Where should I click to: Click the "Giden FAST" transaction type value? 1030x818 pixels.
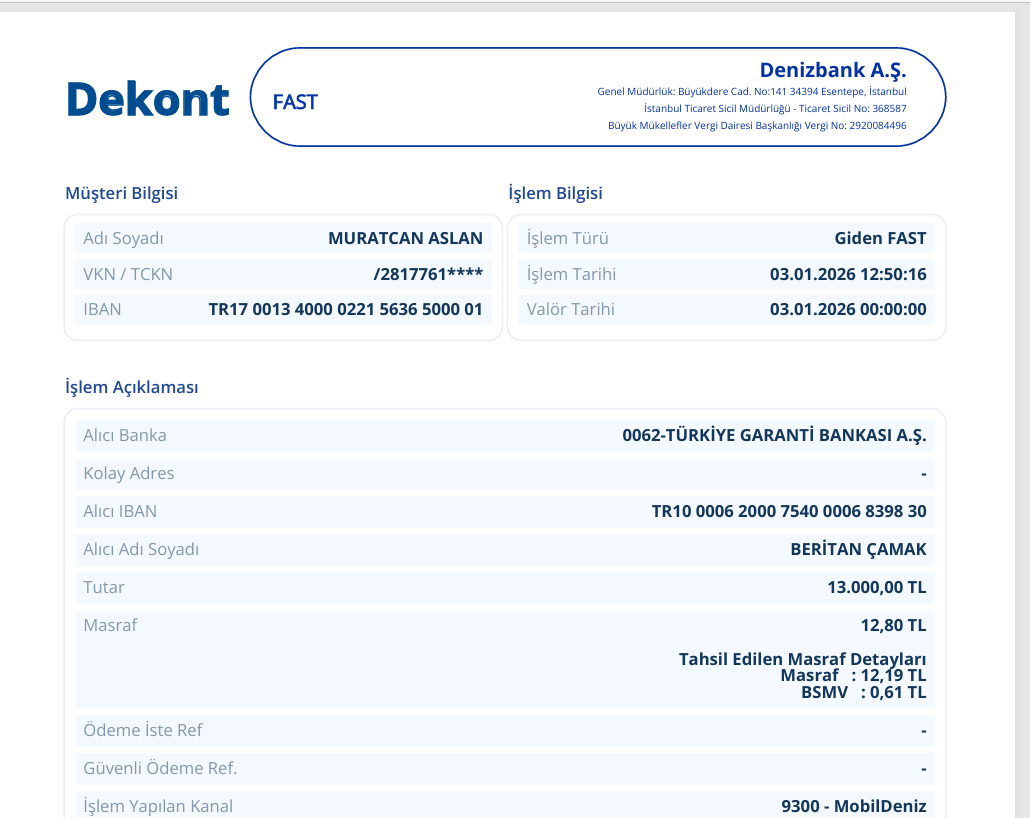pos(880,238)
